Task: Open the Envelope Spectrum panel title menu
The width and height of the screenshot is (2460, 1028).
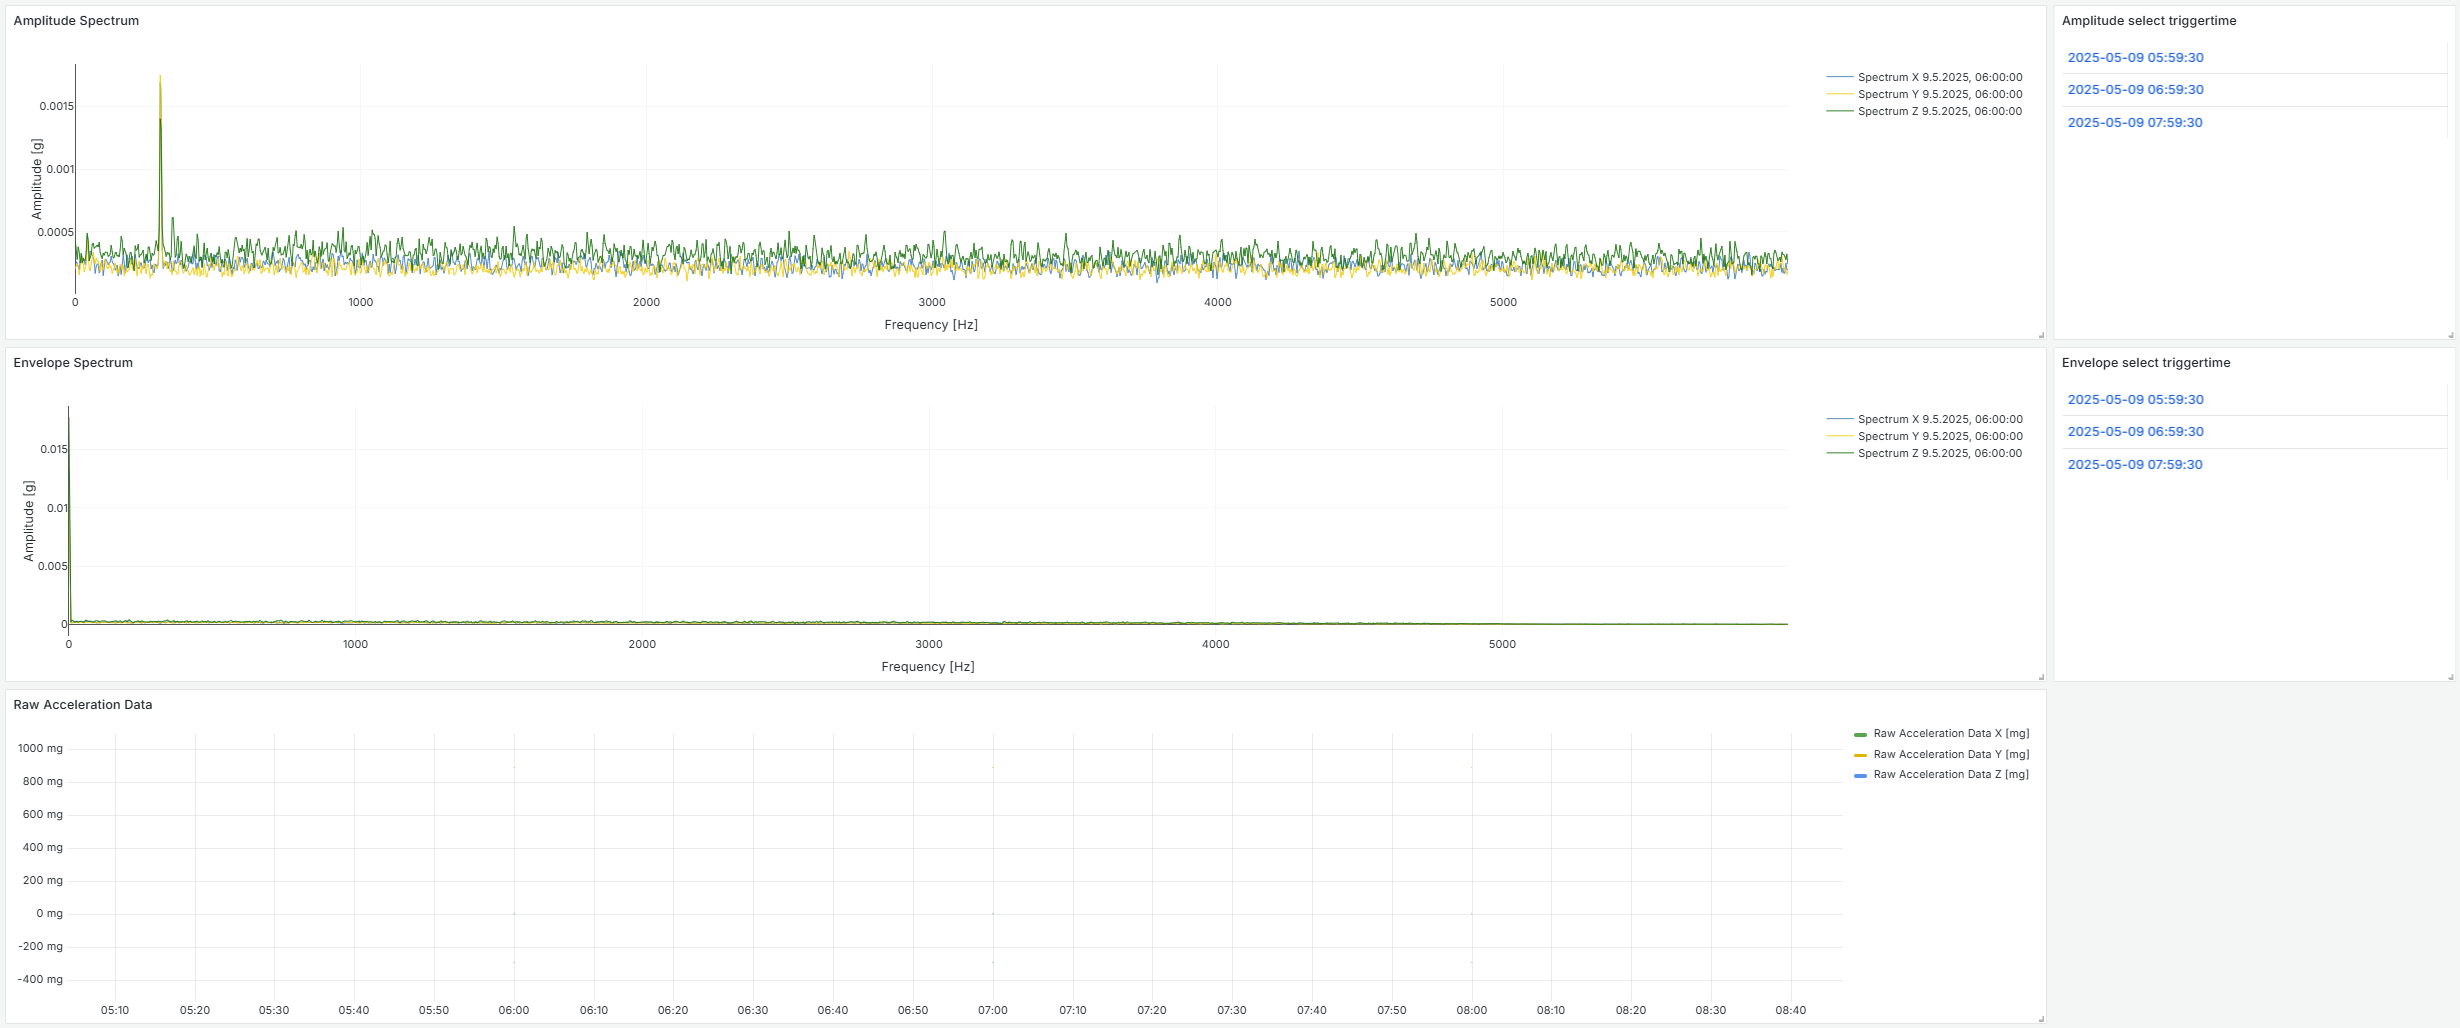Action: pyautogui.click(x=73, y=363)
